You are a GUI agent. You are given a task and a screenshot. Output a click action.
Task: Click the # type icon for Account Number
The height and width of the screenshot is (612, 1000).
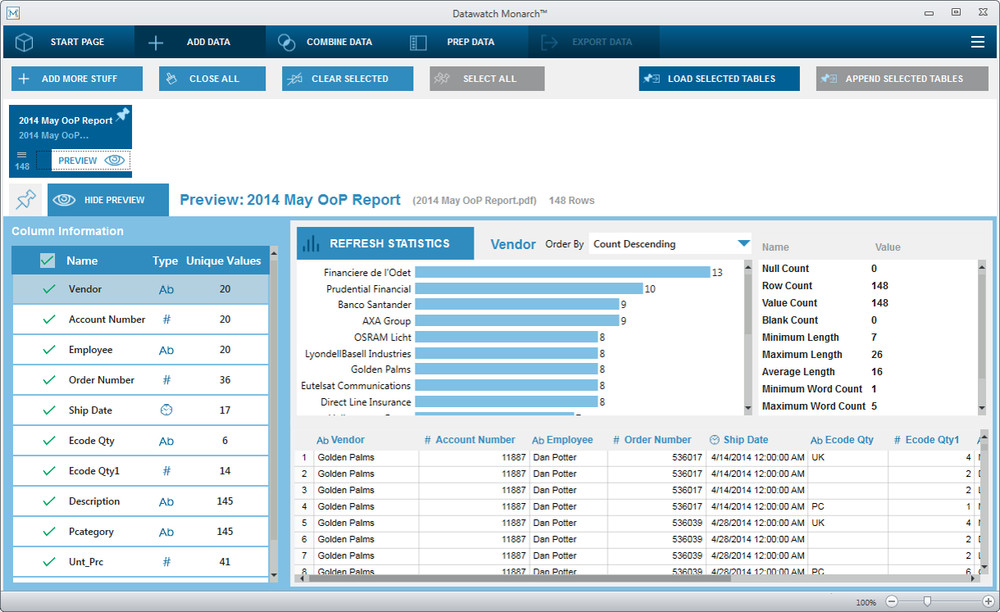(166, 319)
